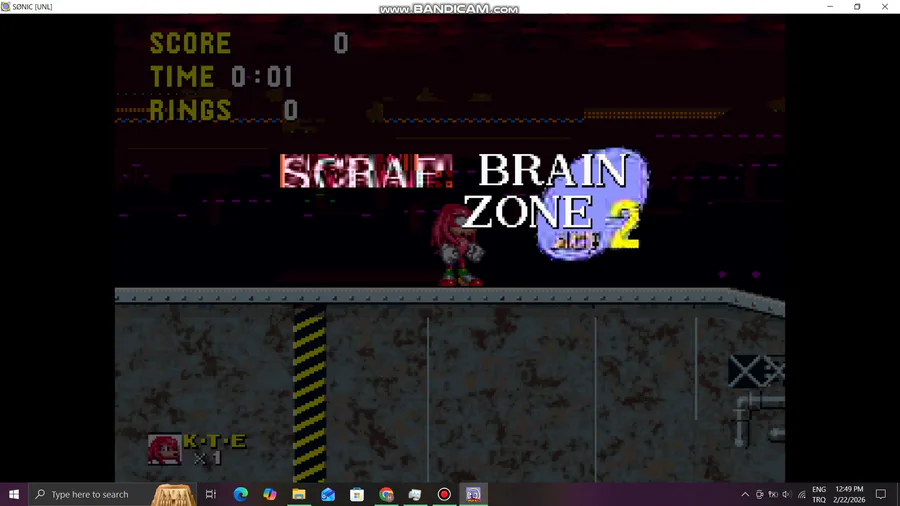Click the 'ZONE' title card text
Image resolution: width=900 pixels, height=506 pixels.
click(x=527, y=212)
